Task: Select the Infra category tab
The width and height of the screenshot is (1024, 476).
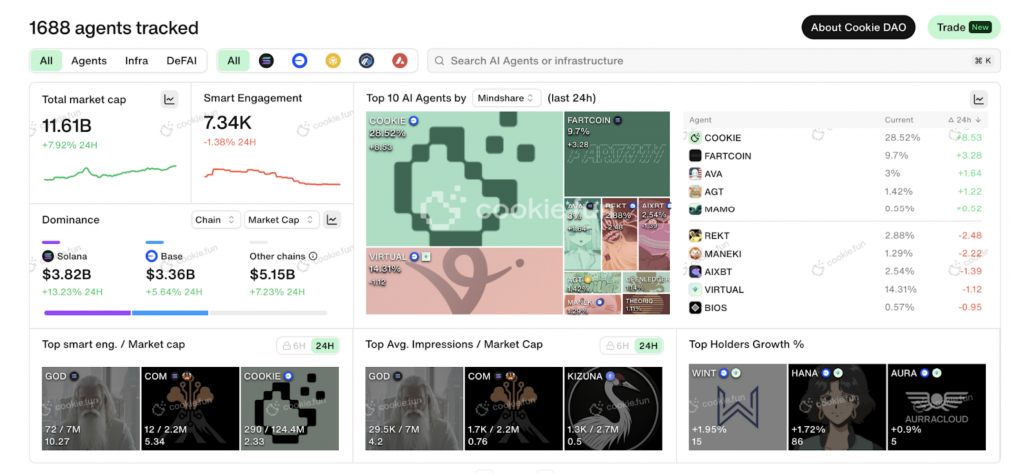Action: pyautogui.click(x=136, y=61)
